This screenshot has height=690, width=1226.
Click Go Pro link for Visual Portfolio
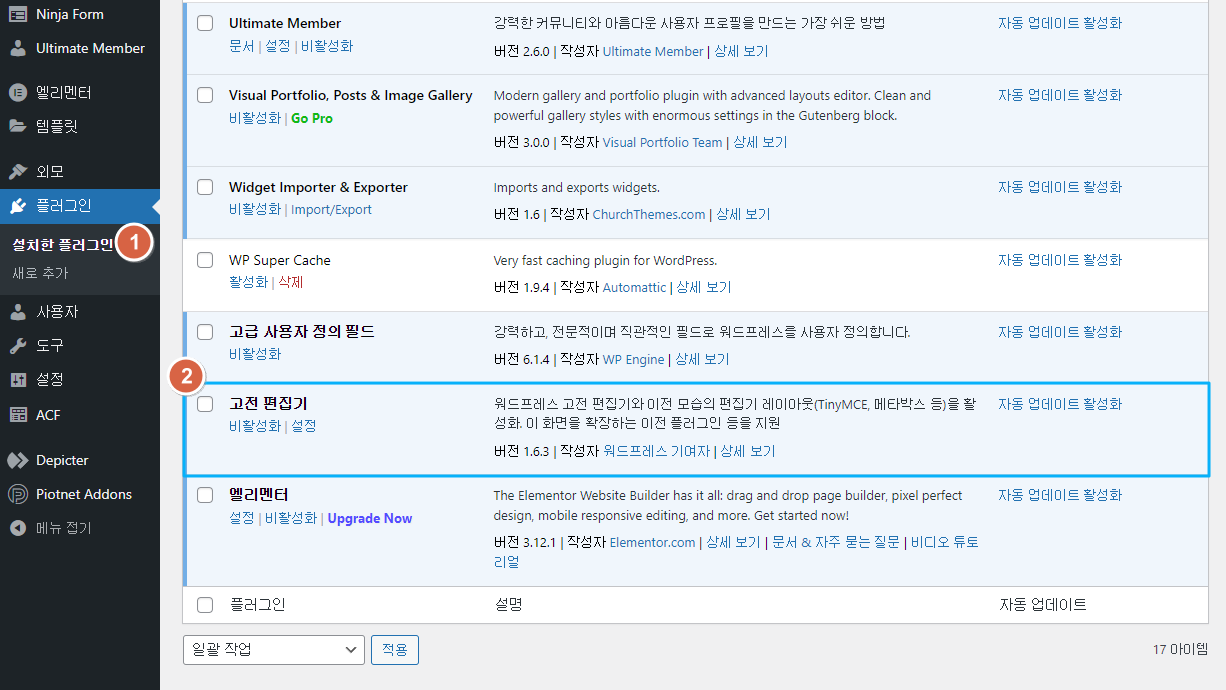click(312, 118)
